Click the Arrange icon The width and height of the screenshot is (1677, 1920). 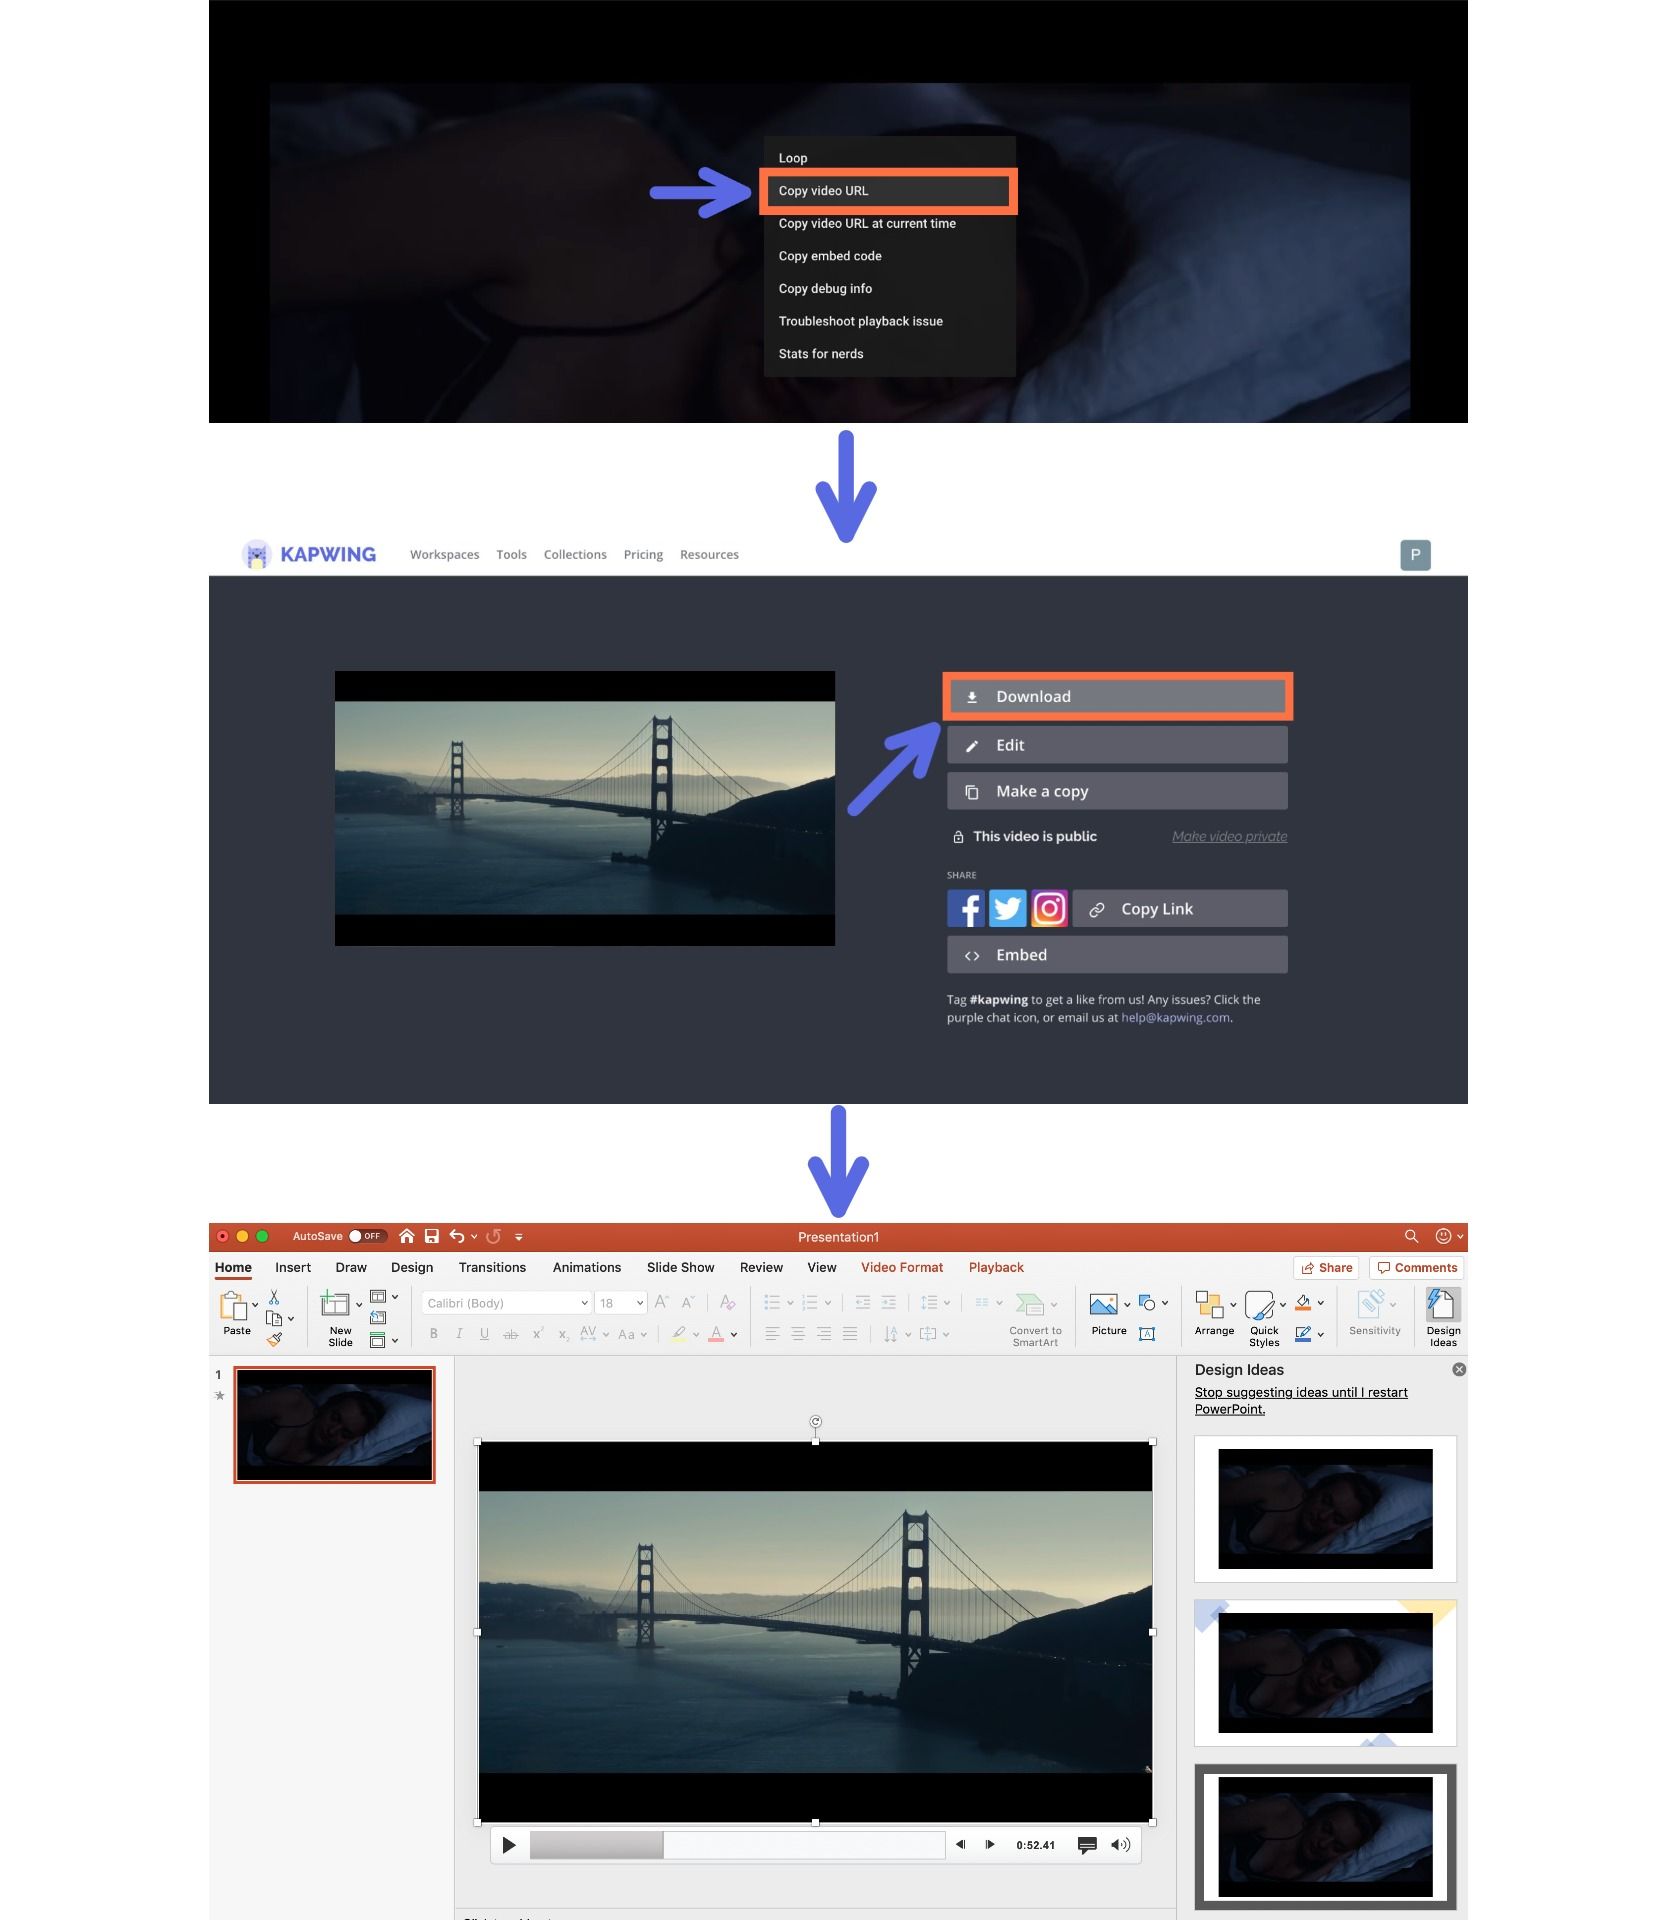pos(1209,1305)
